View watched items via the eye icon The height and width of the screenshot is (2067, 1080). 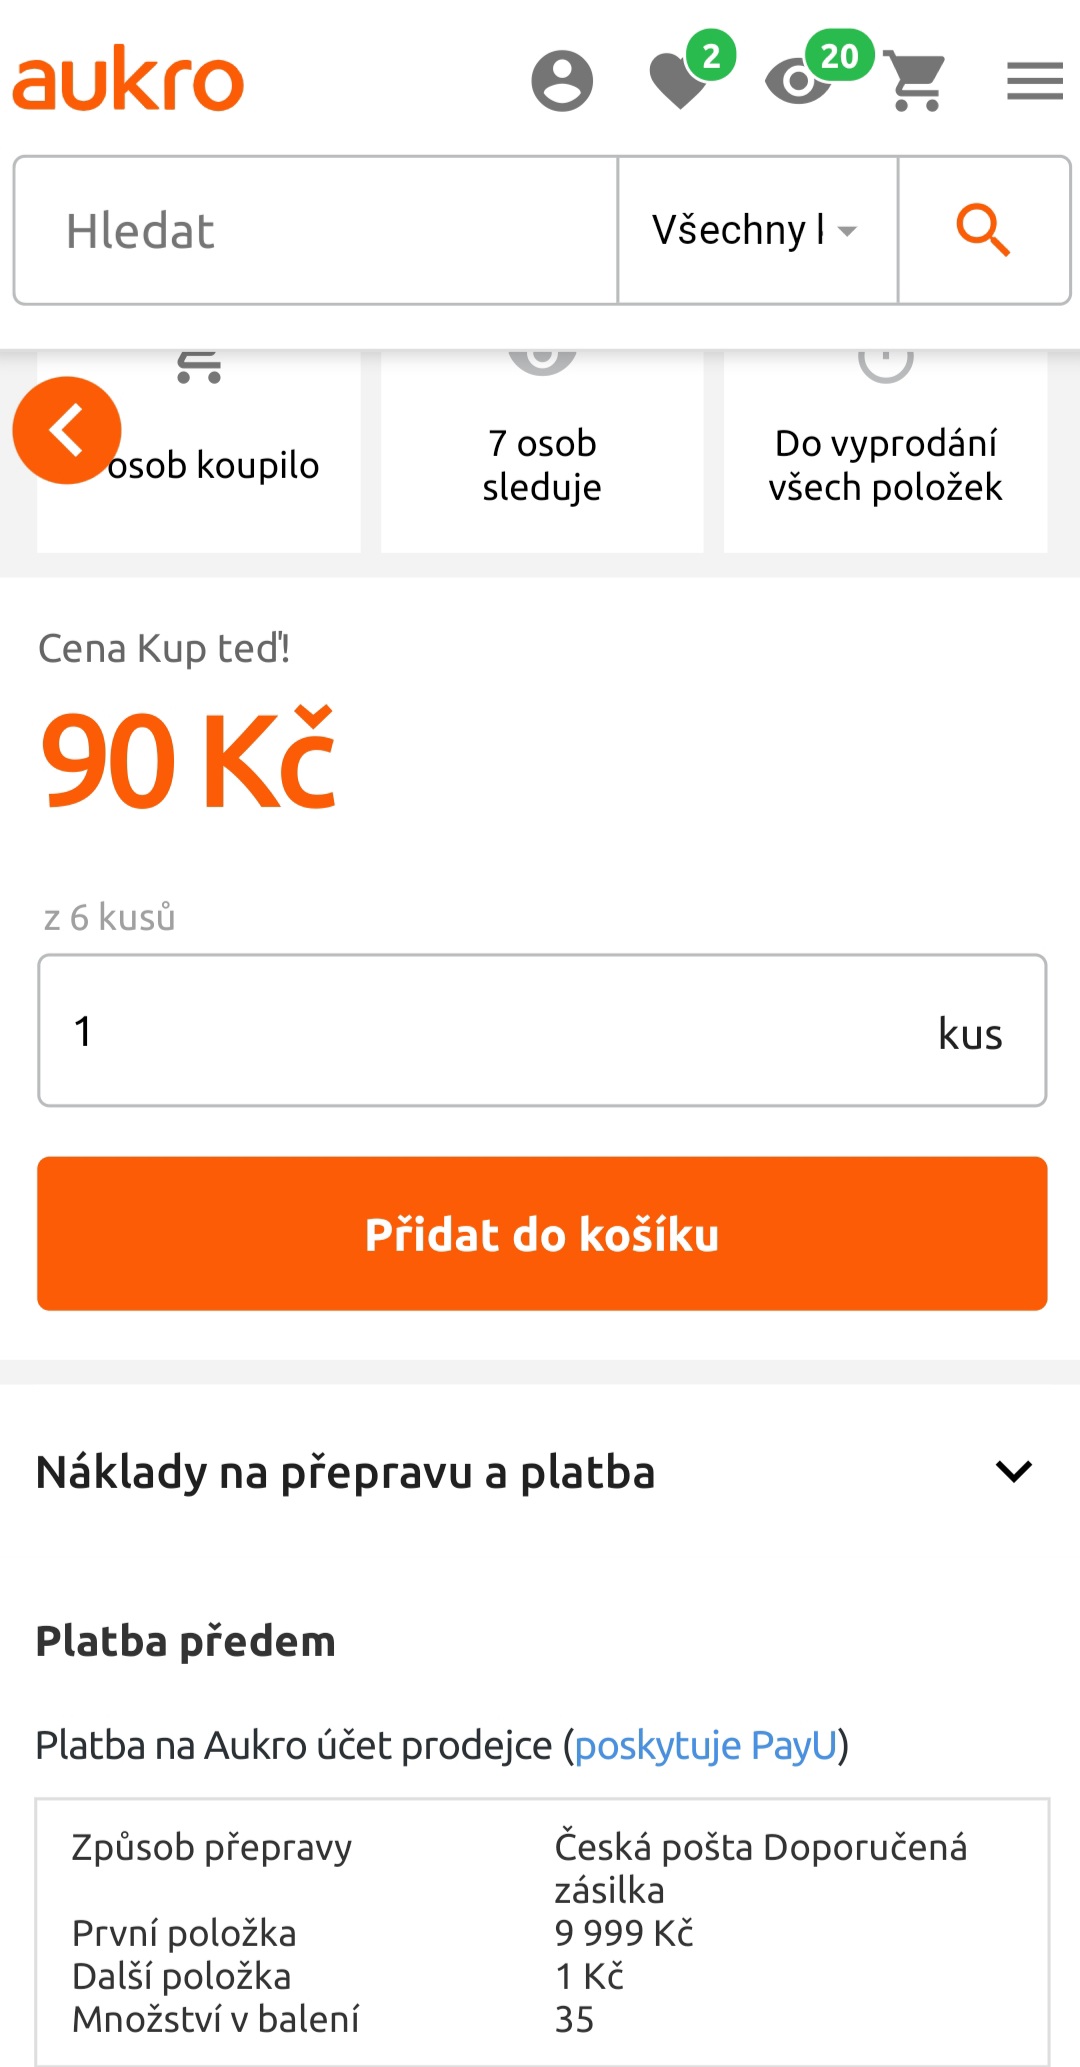(x=799, y=81)
